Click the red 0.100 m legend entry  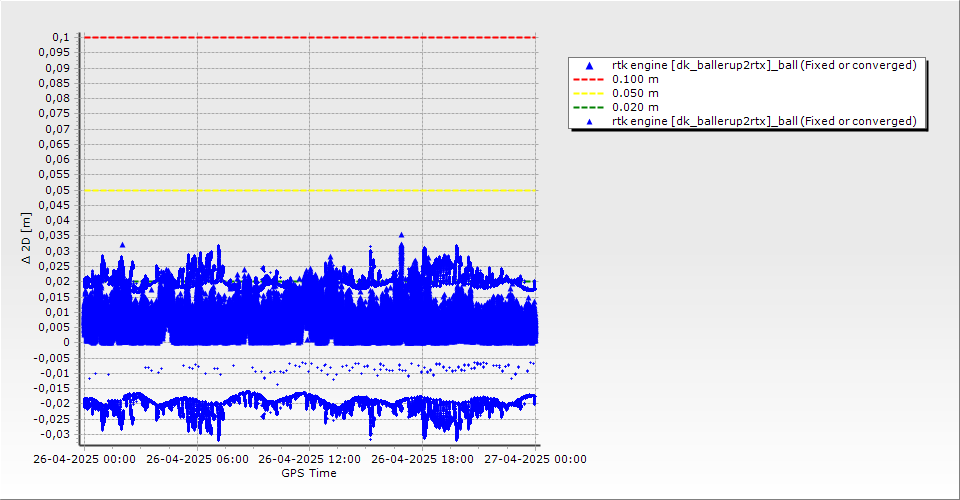click(x=616, y=79)
